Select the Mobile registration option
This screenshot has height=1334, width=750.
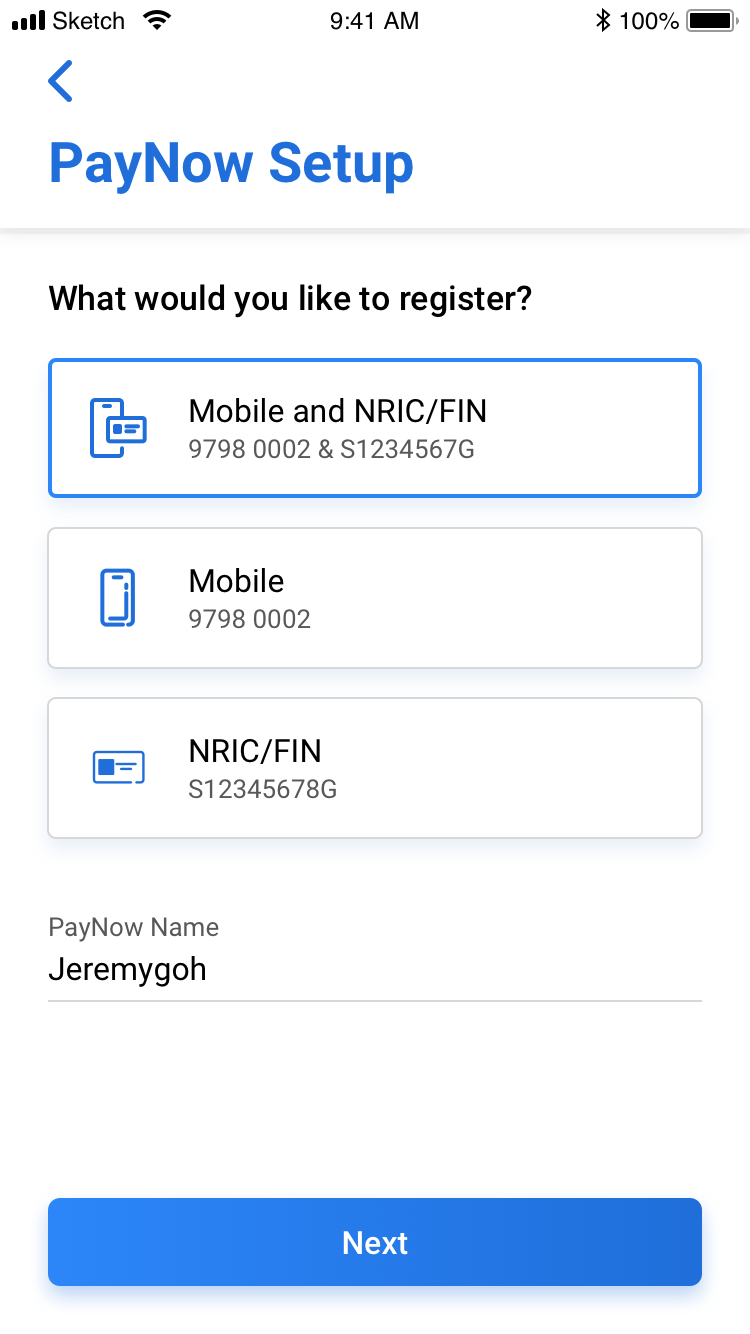[x=375, y=598]
